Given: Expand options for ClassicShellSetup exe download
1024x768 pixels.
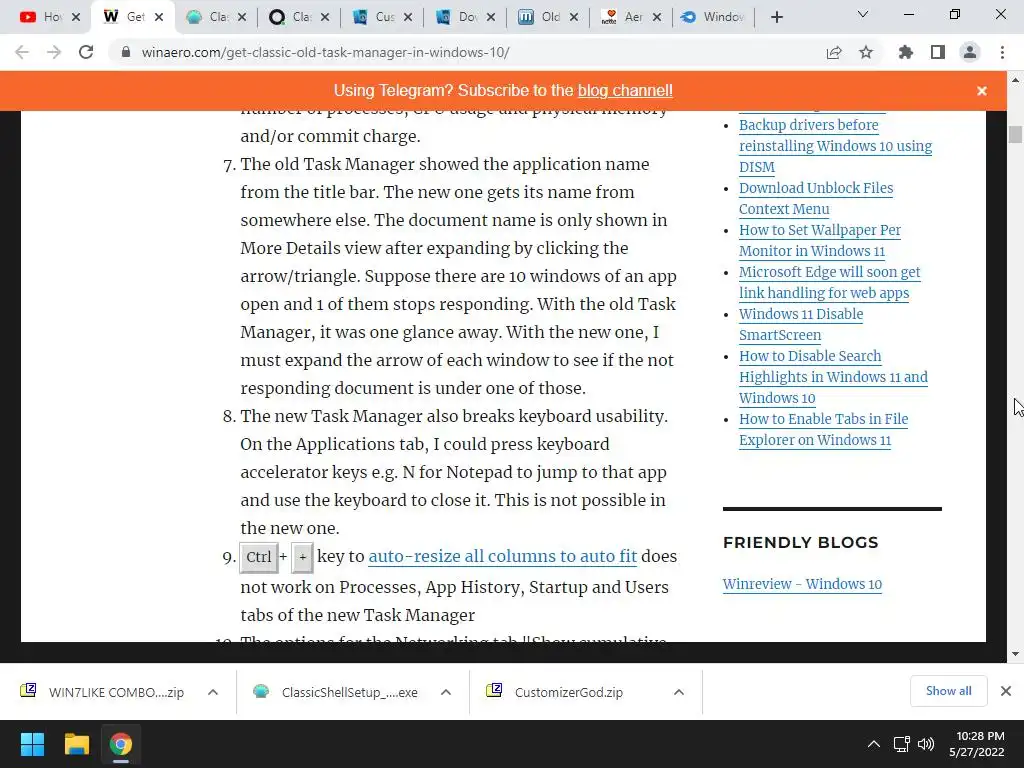Looking at the screenshot, I should pyautogui.click(x=446, y=692).
